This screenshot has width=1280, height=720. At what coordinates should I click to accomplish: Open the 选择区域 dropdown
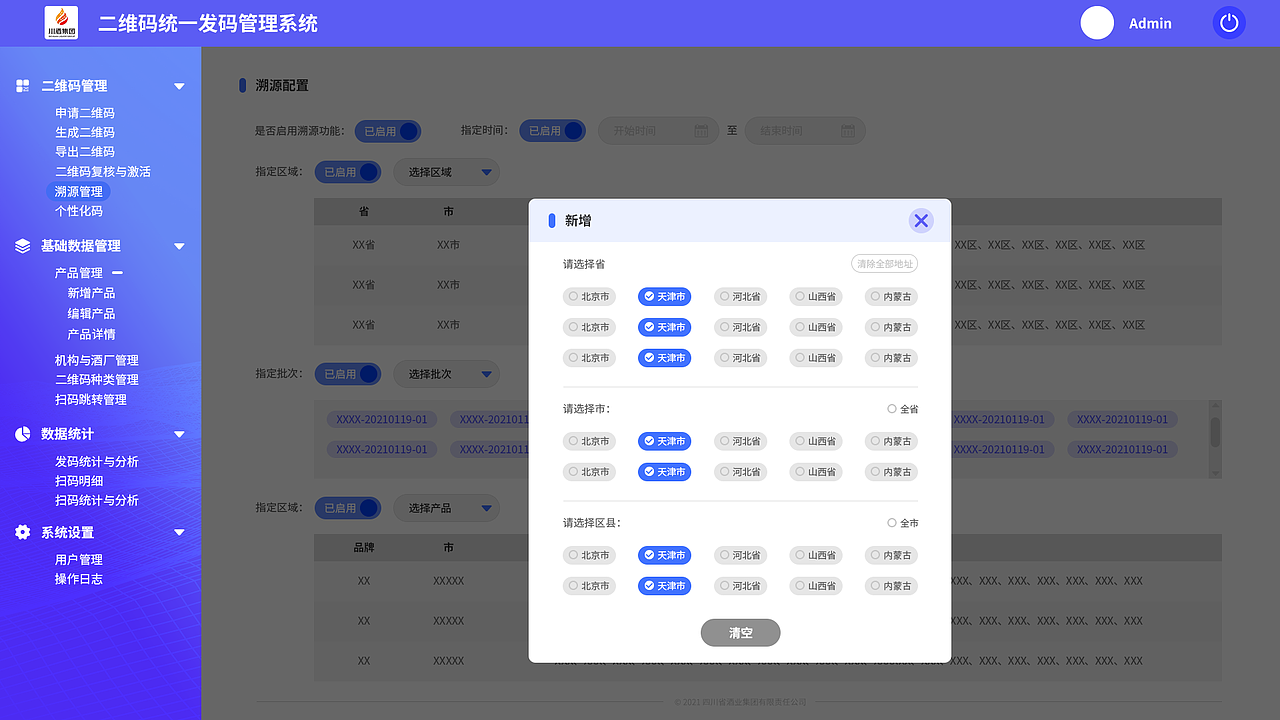(x=446, y=171)
